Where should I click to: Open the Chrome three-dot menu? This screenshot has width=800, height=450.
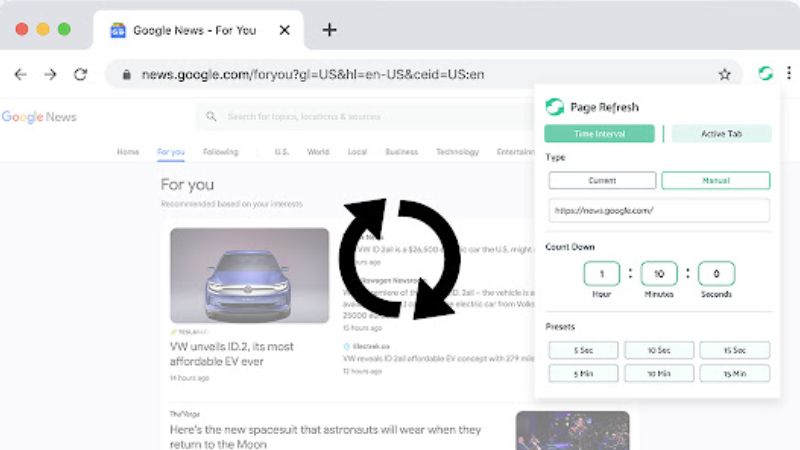[x=789, y=73]
